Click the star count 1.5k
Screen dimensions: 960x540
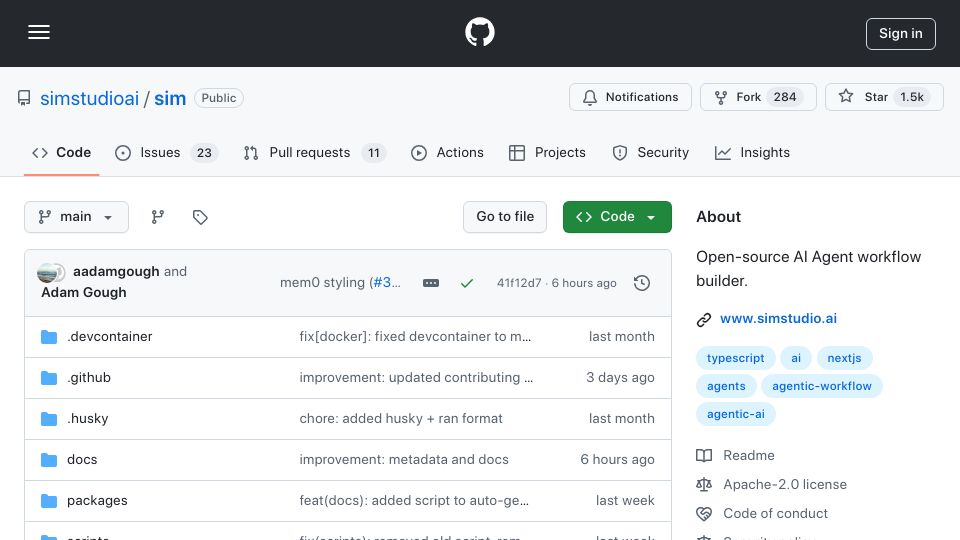point(912,97)
